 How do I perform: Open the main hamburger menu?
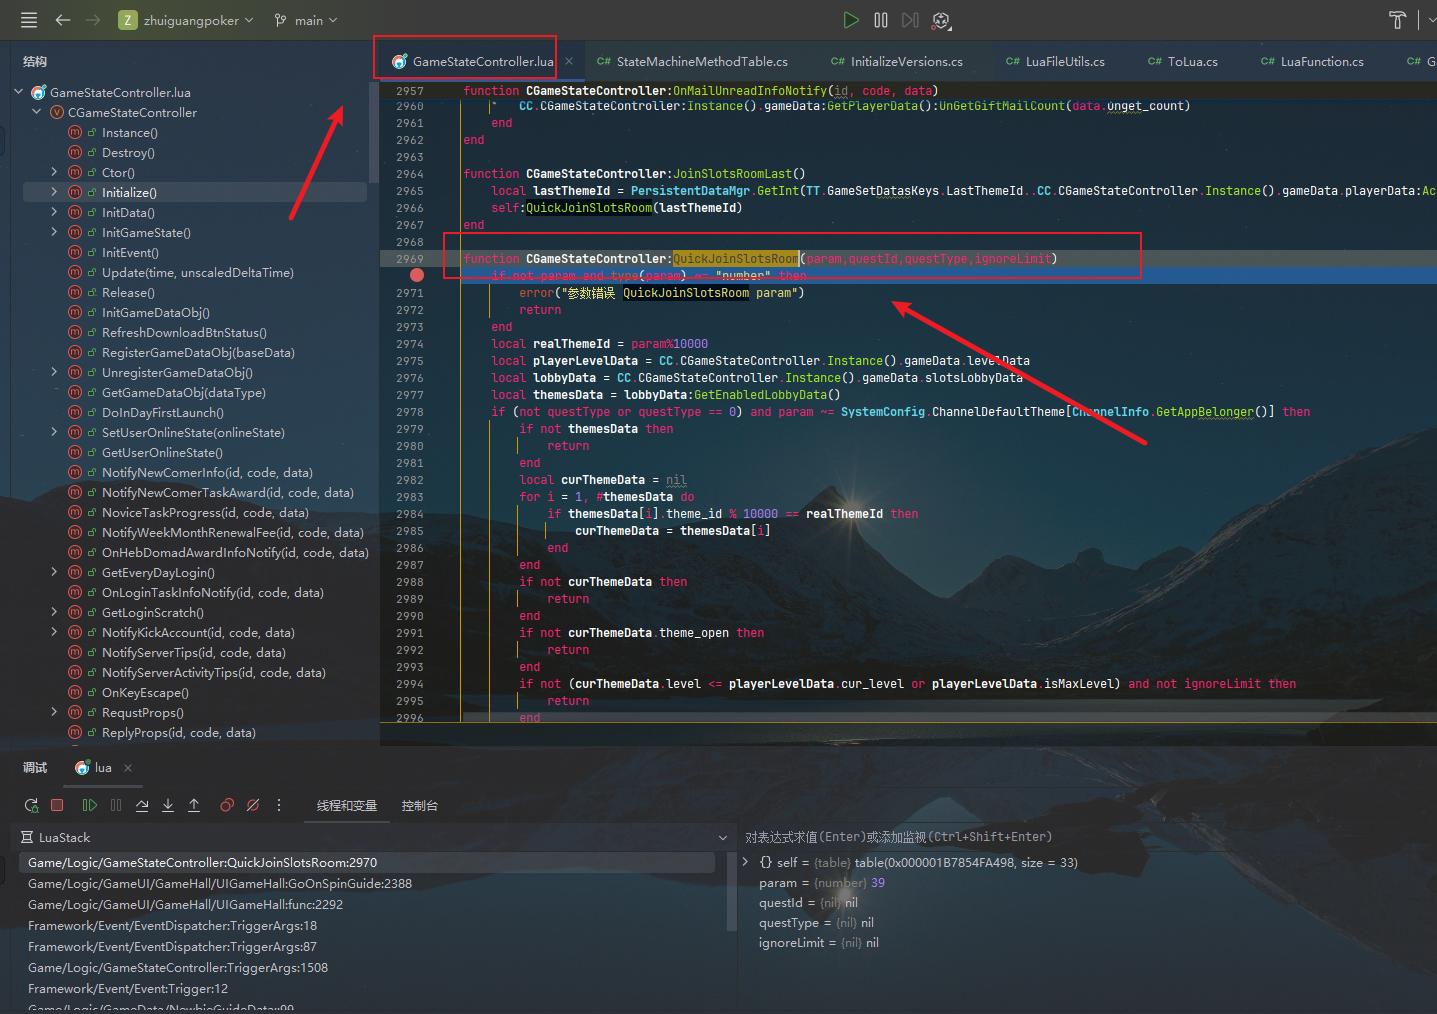click(29, 20)
